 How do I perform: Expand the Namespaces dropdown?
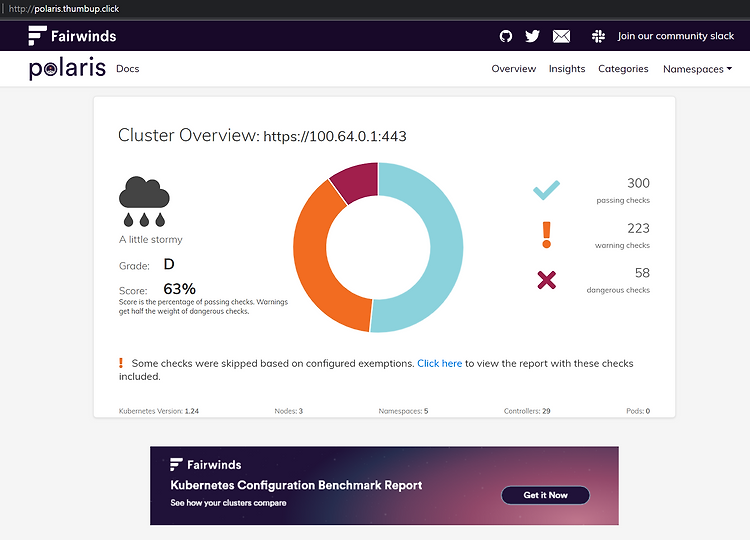(x=697, y=69)
